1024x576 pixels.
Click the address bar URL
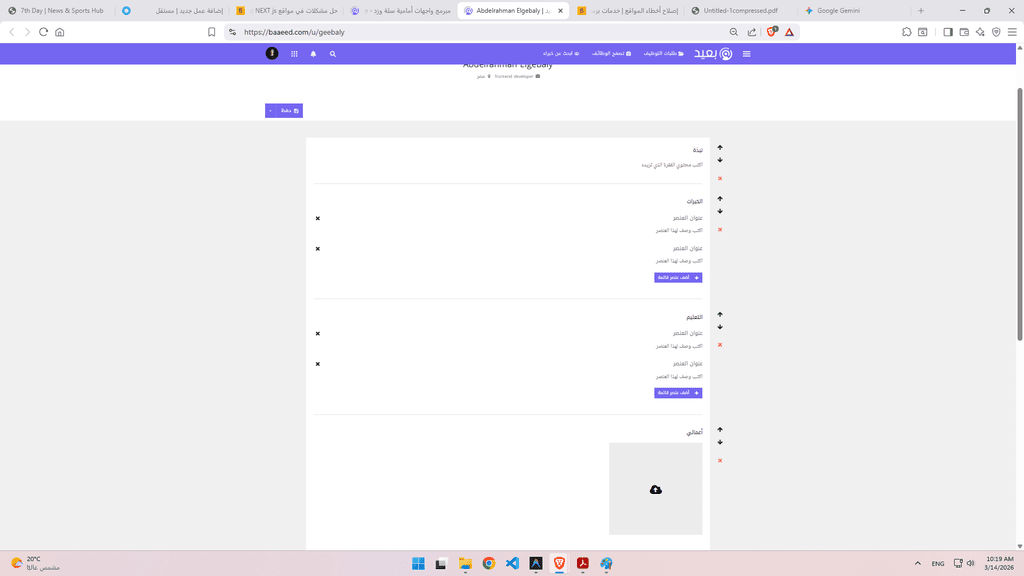(294, 32)
